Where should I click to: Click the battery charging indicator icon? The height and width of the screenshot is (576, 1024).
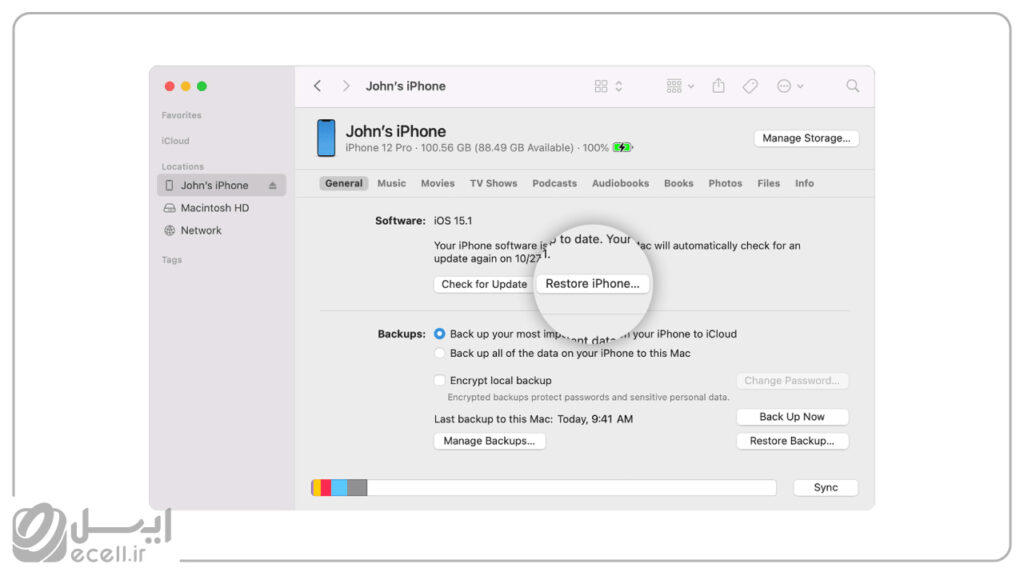622,148
